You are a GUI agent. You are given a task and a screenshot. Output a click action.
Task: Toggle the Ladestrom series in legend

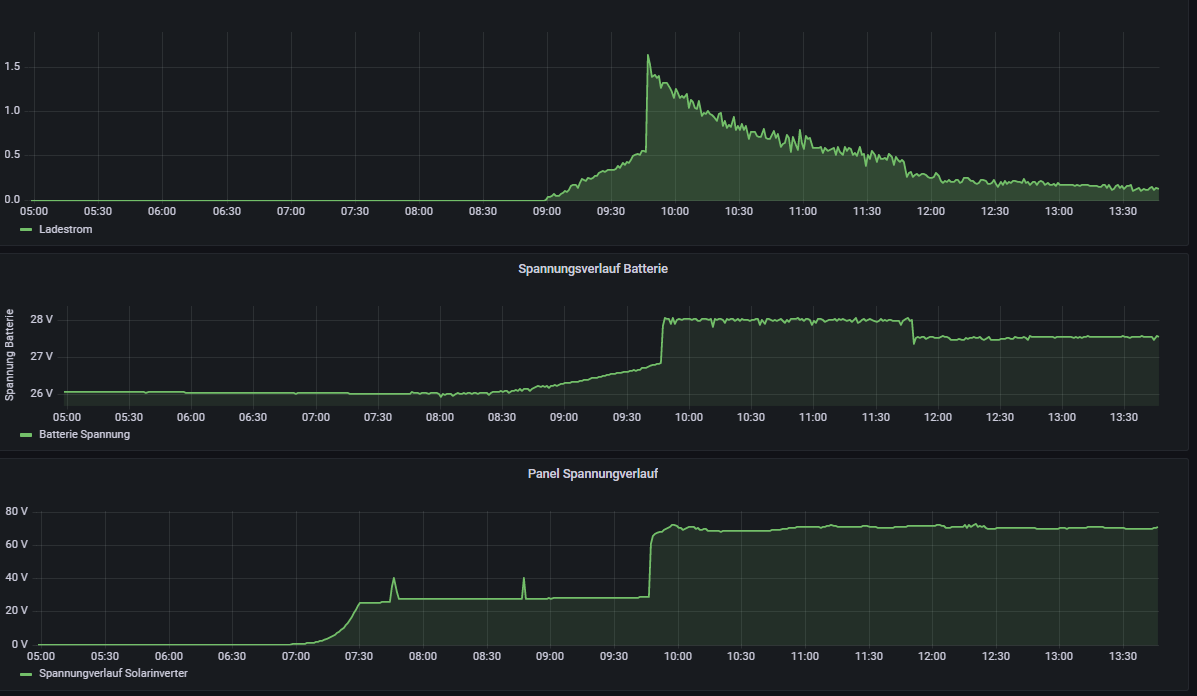pos(66,230)
